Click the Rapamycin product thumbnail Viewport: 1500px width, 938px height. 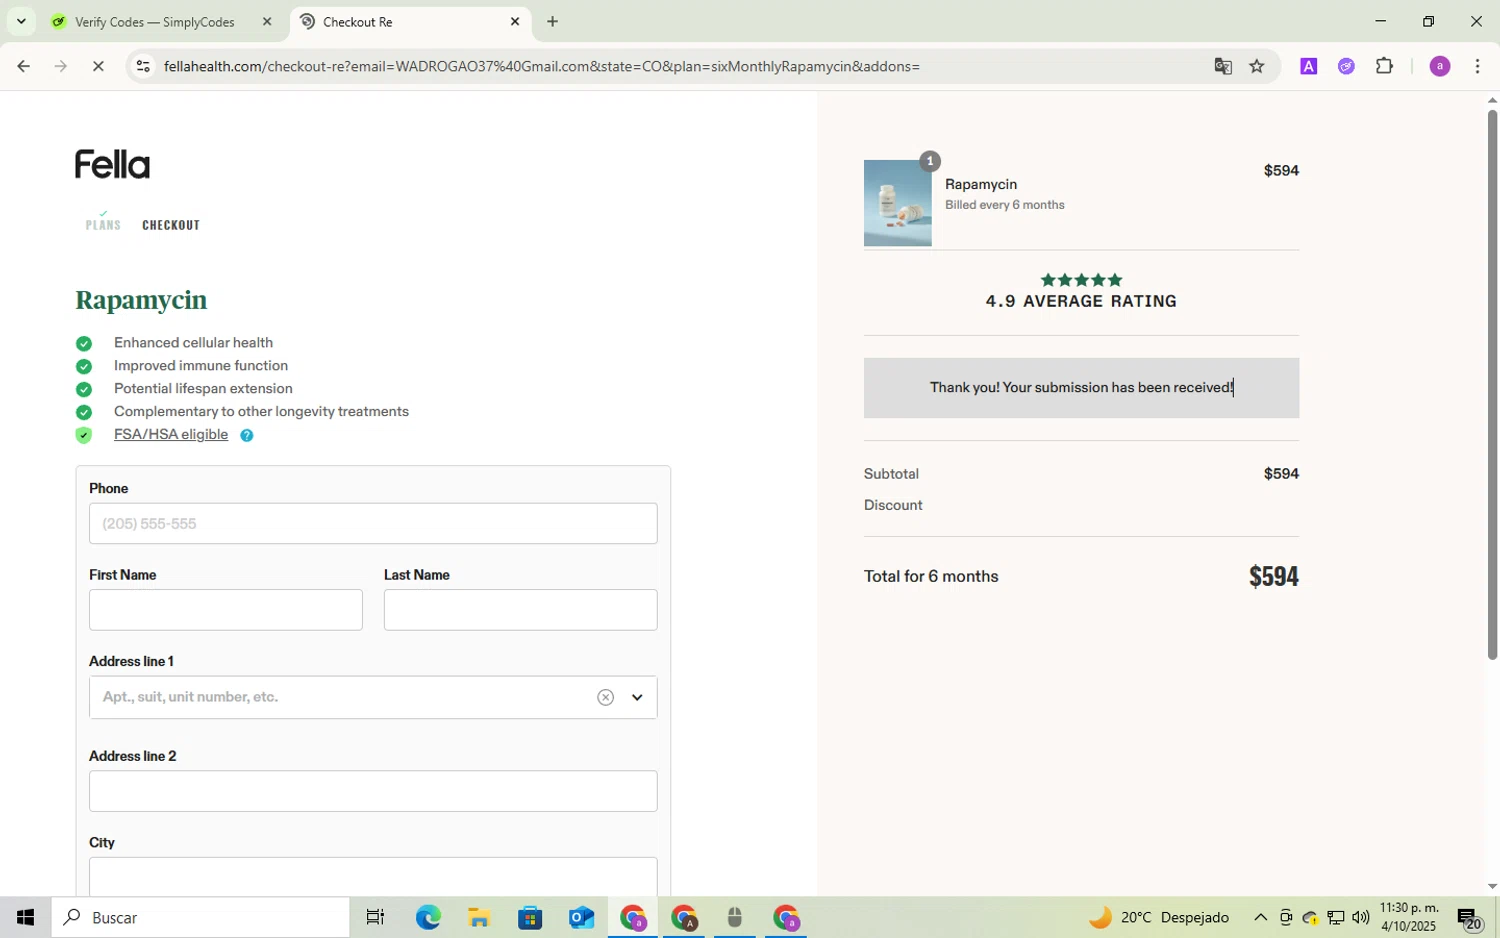(x=897, y=203)
